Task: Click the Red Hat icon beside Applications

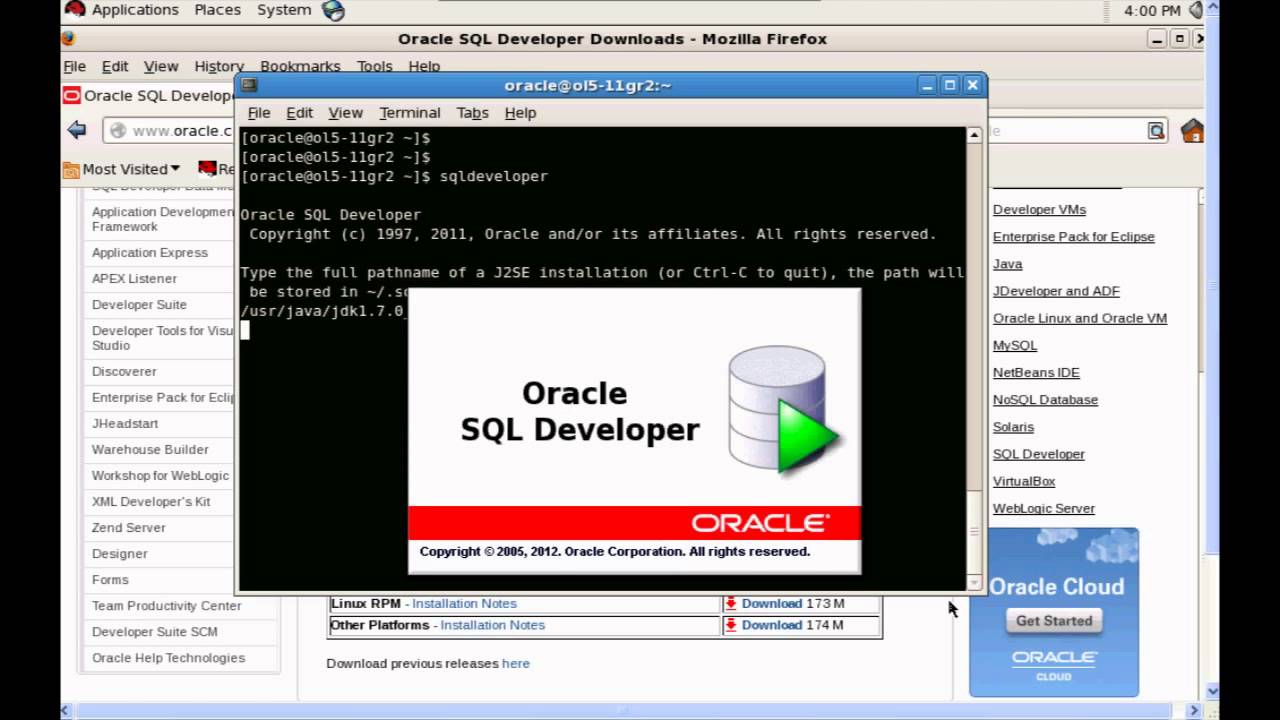Action: tap(75, 10)
